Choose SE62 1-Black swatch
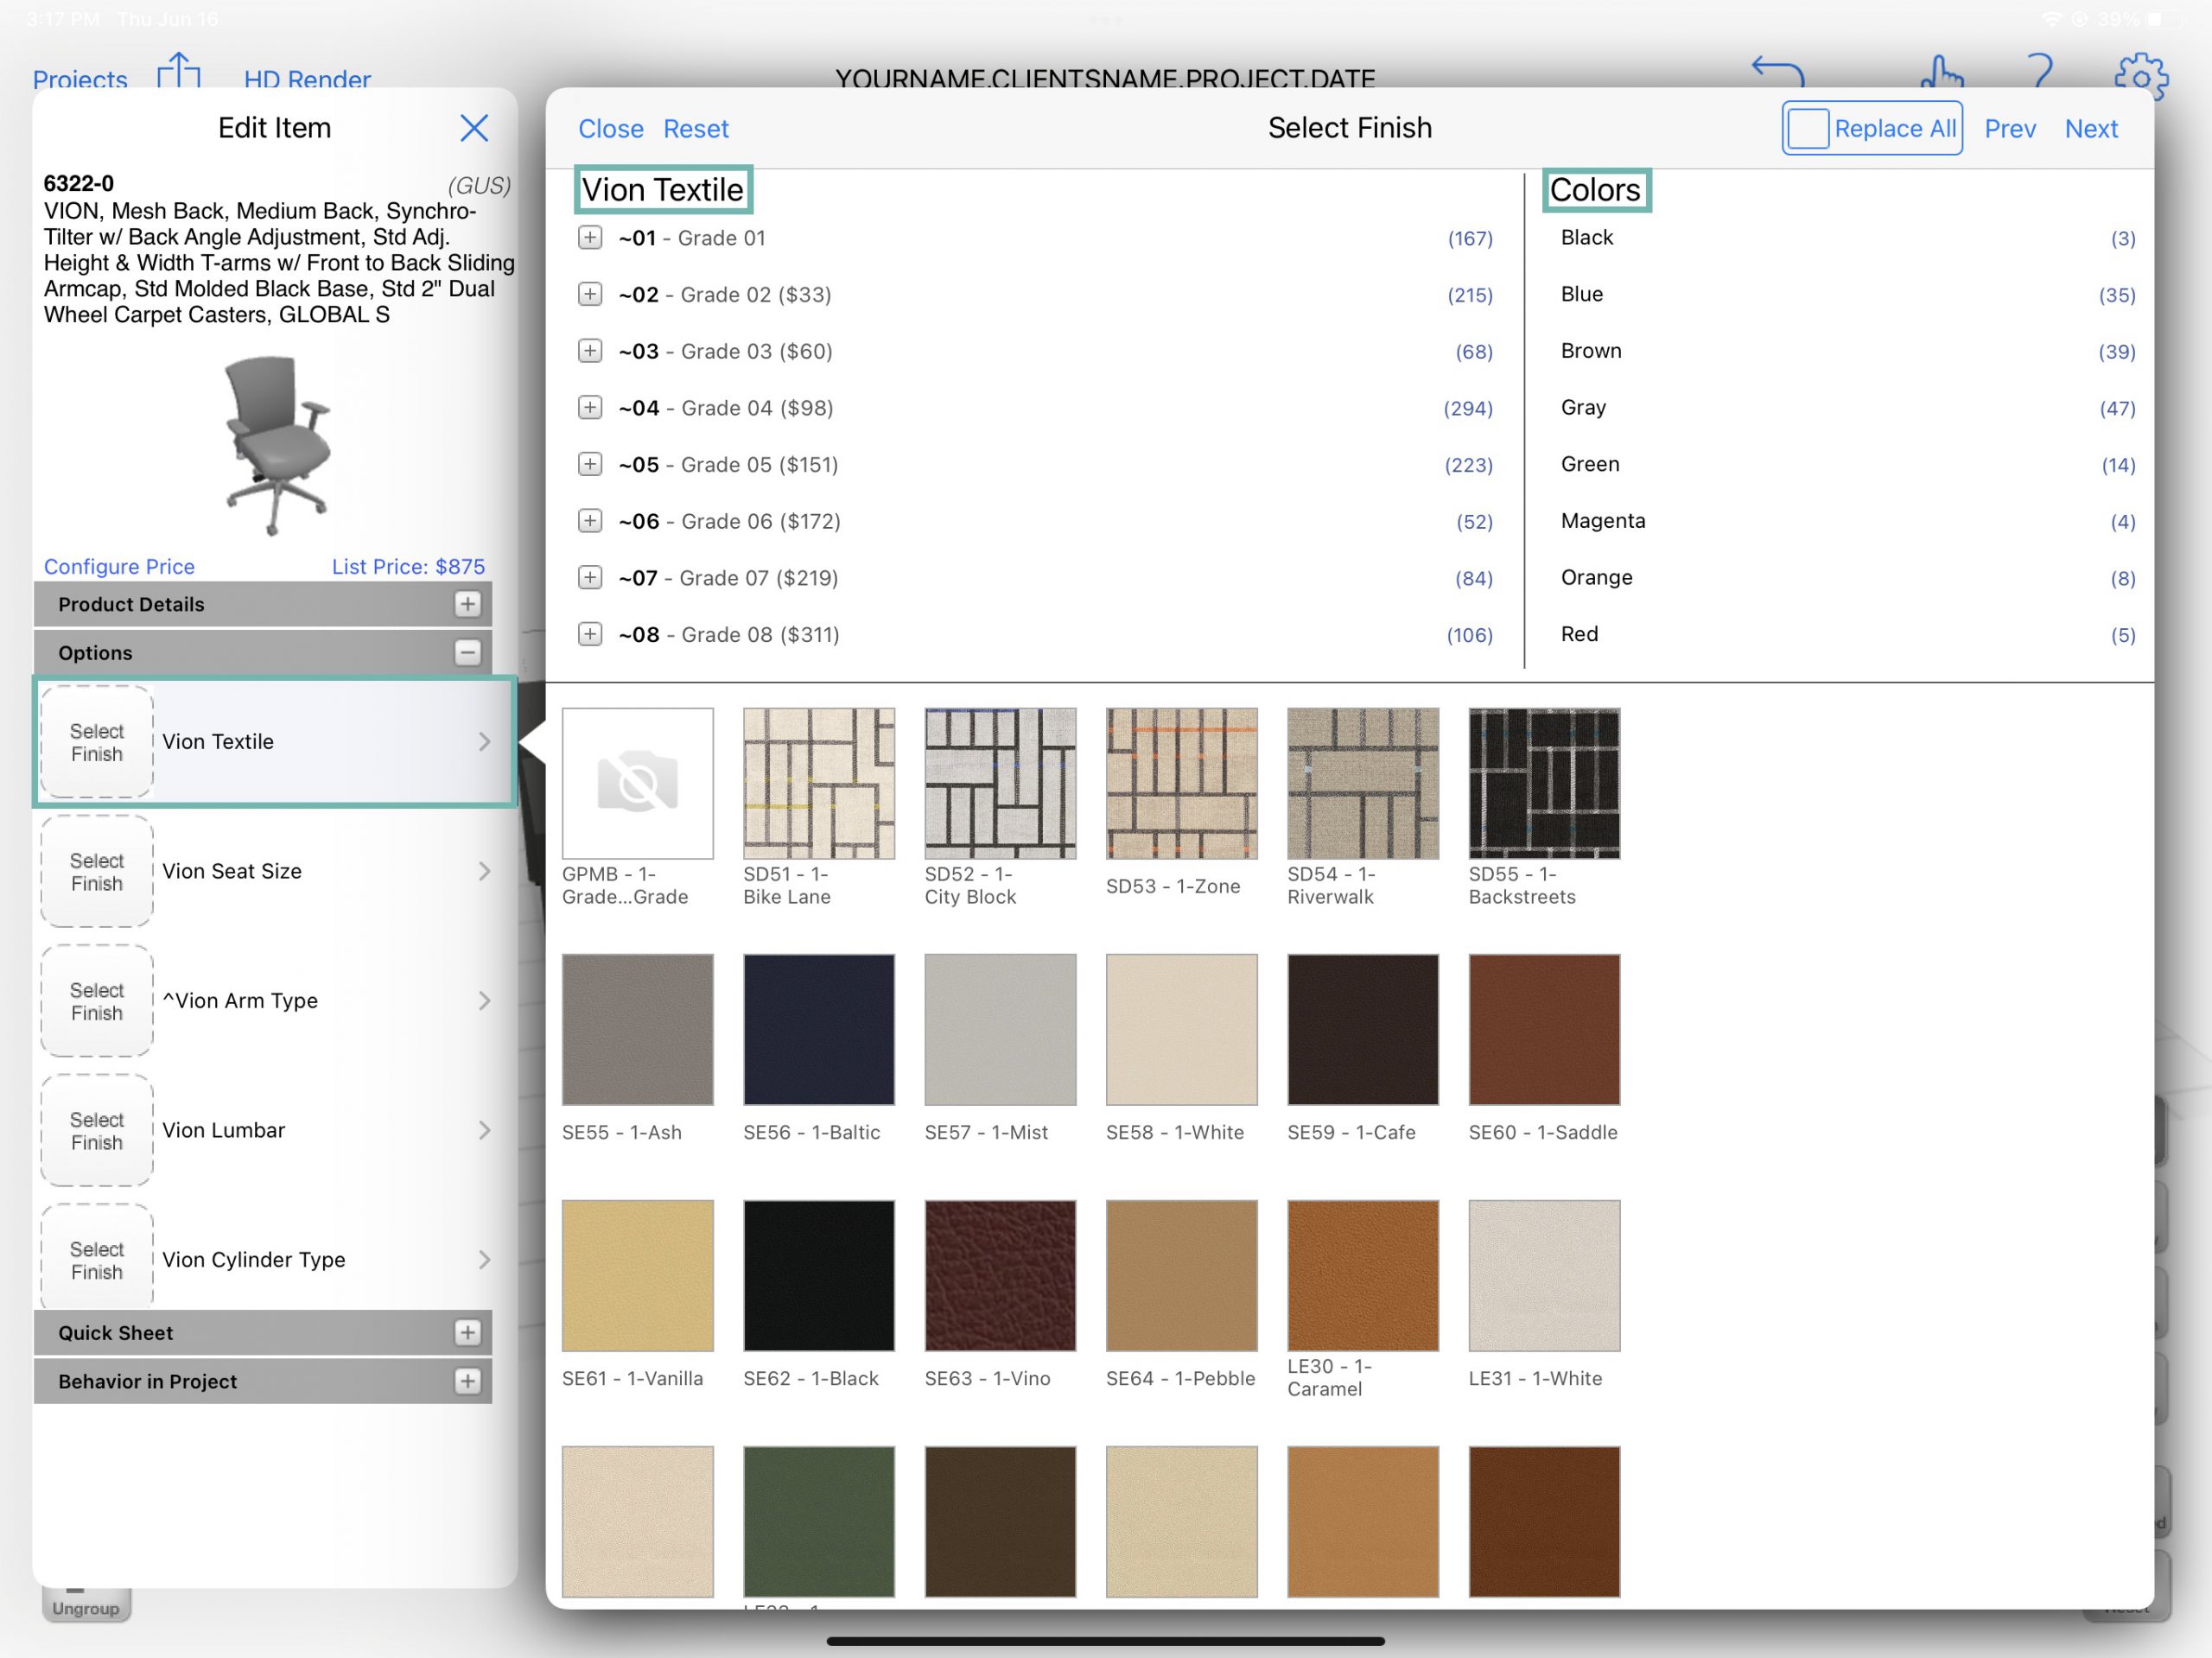The image size is (2212, 1658). coord(819,1276)
